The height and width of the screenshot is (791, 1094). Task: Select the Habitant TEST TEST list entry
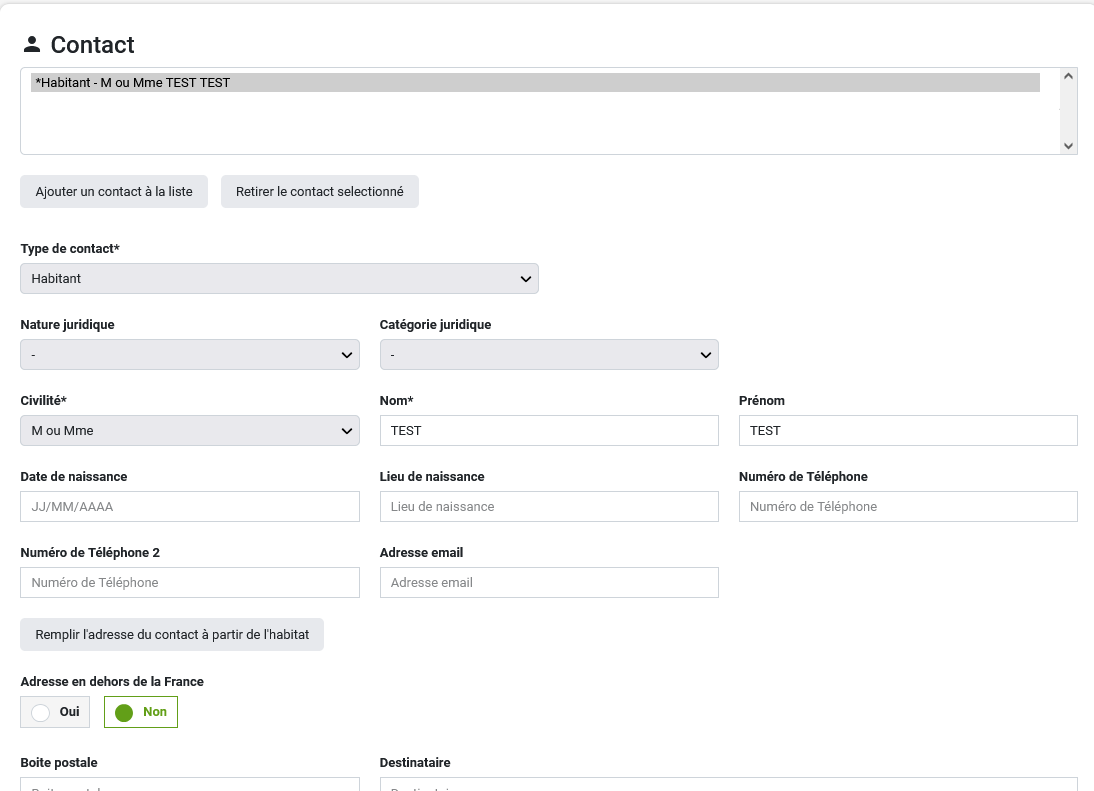point(535,83)
